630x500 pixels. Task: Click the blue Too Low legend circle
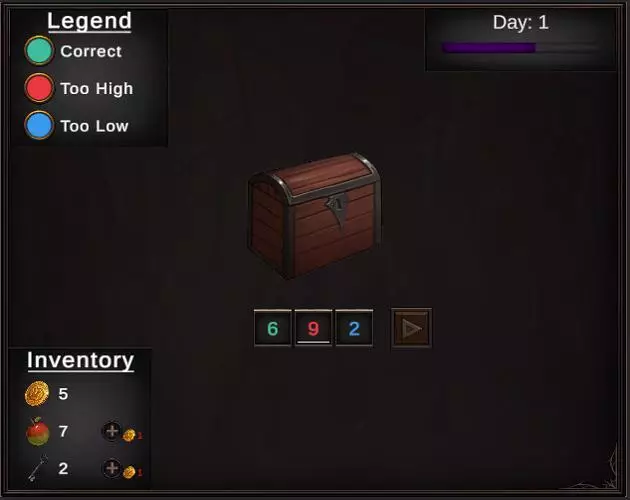tap(39, 125)
